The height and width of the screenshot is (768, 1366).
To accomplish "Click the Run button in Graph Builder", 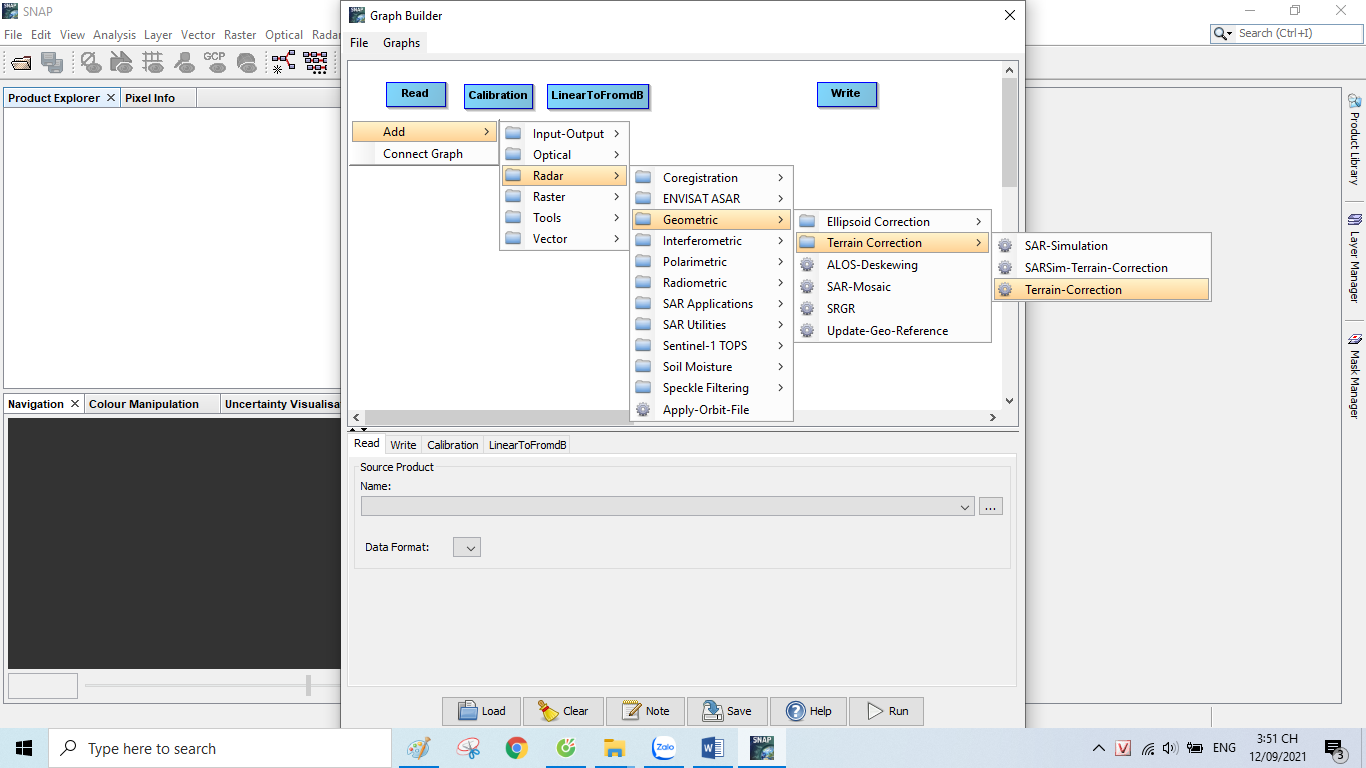I will click(886, 711).
